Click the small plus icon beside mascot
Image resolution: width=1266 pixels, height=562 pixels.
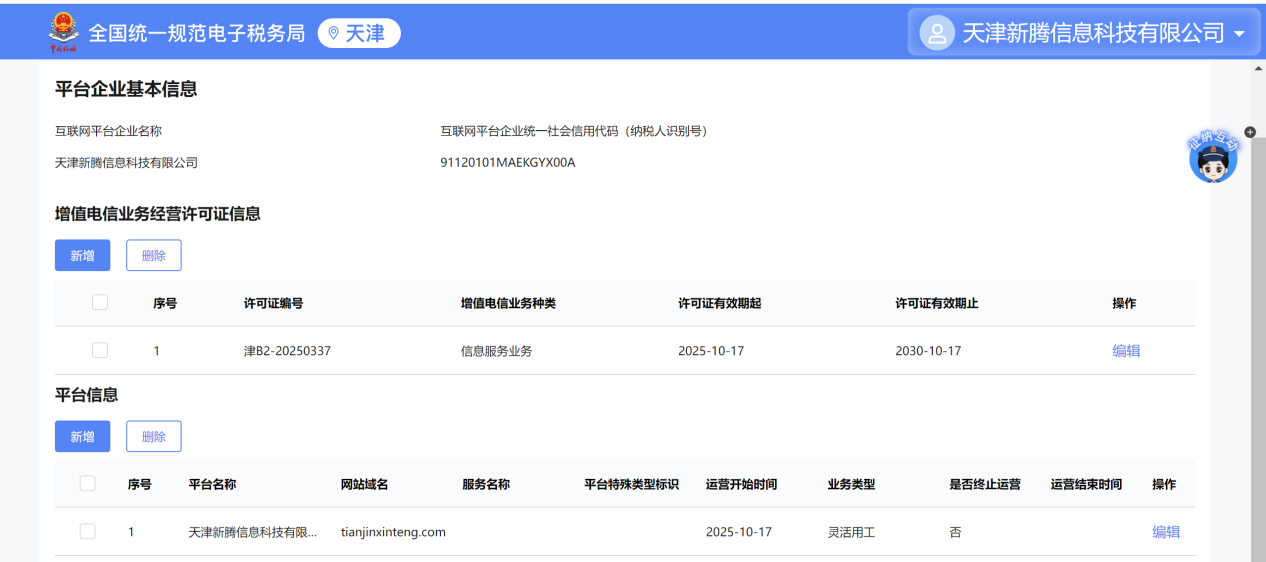coord(1250,132)
